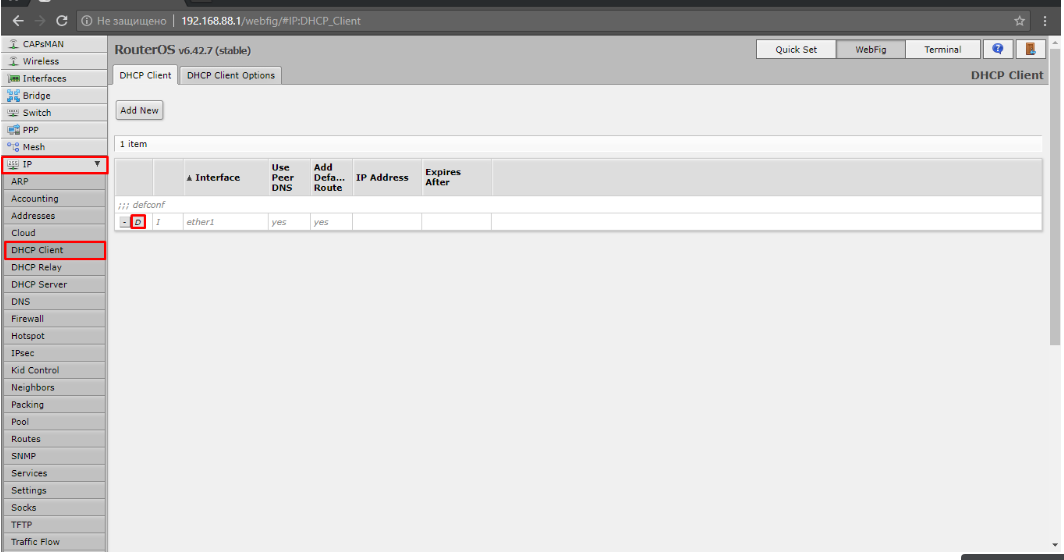Open the DHCP Server submenu item
Screen dimensions: 1064x560
coord(54,284)
